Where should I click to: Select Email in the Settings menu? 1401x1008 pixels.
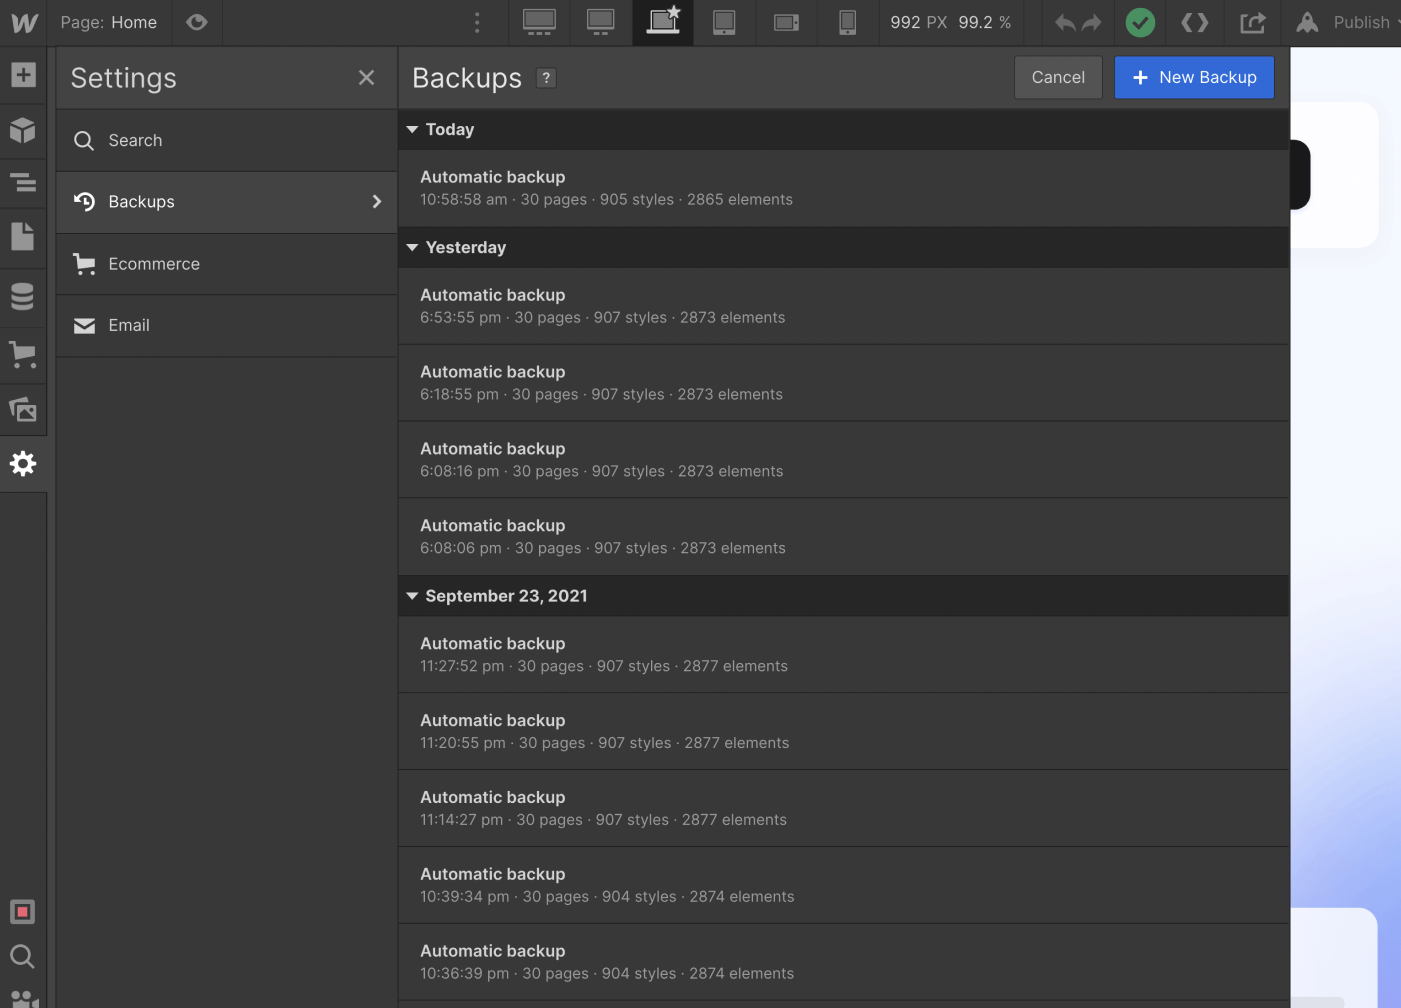point(129,325)
